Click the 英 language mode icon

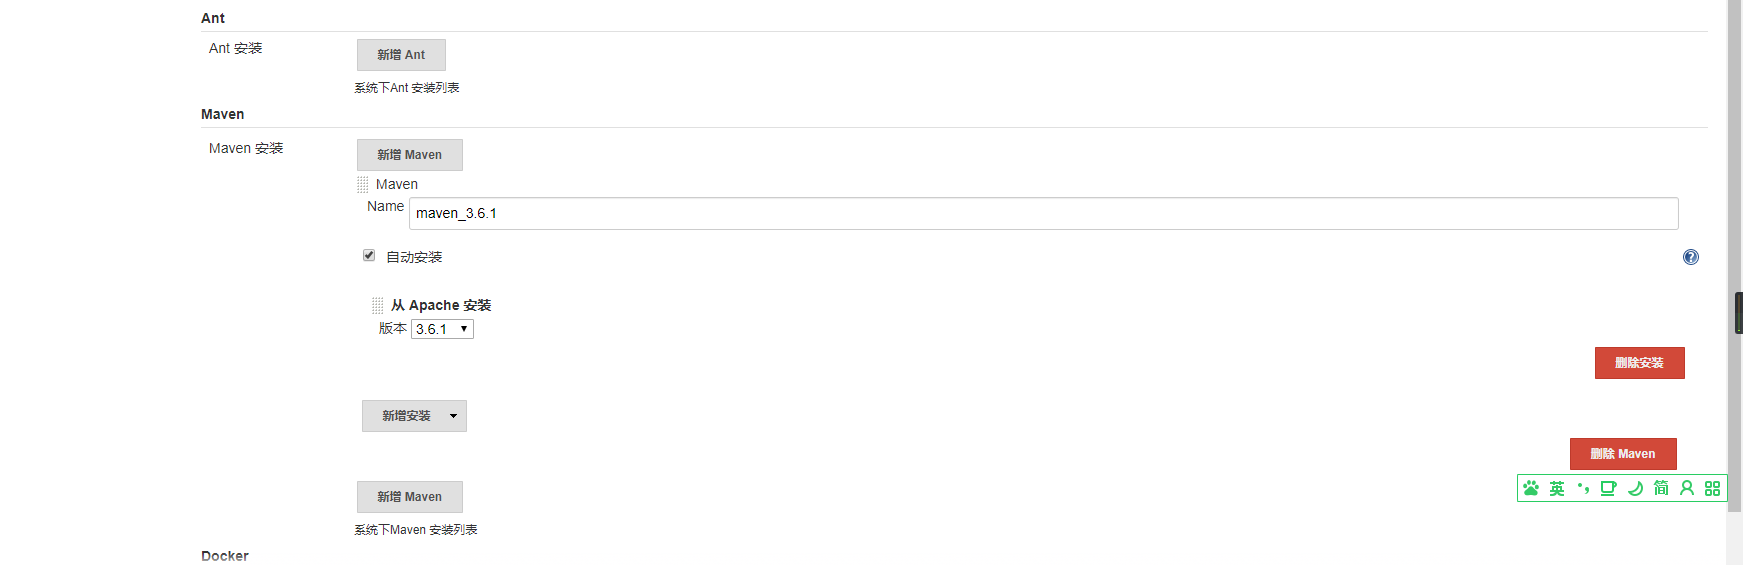(1557, 488)
